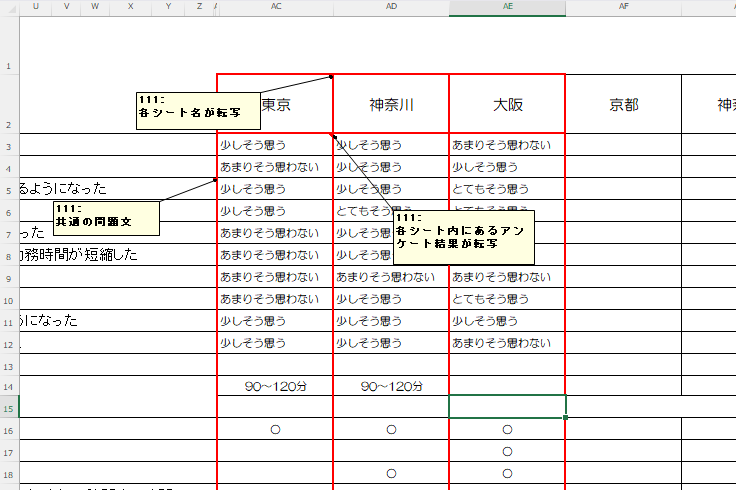Click cell AE11 少しそう思う

507,321
